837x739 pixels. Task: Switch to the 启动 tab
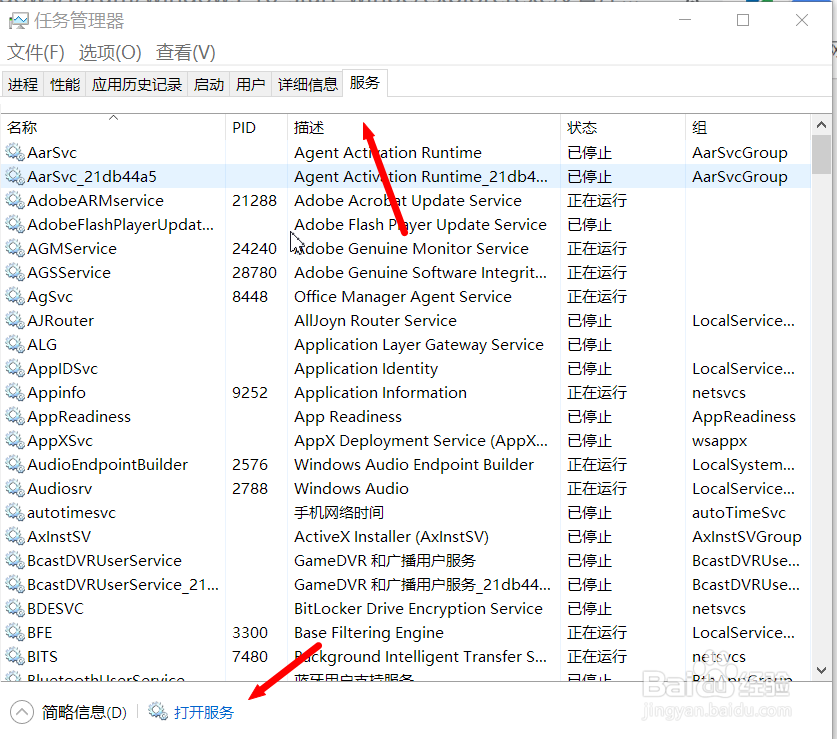pyautogui.click(x=209, y=84)
